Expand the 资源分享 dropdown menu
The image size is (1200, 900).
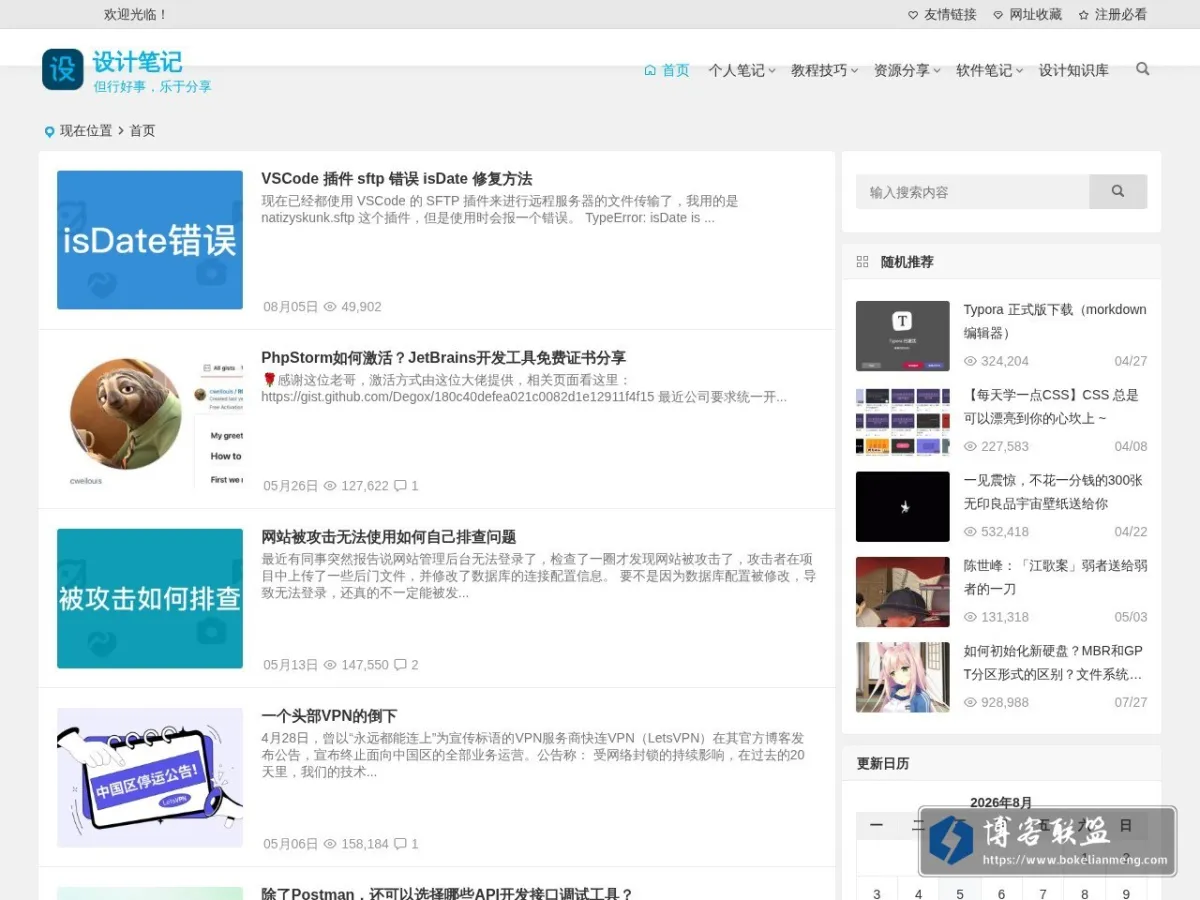click(x=907, y=70)
